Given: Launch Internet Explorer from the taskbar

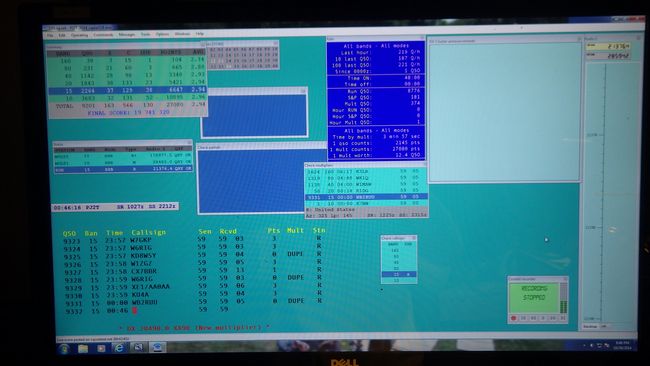Looking at the screenshot, I should (119, 348).
